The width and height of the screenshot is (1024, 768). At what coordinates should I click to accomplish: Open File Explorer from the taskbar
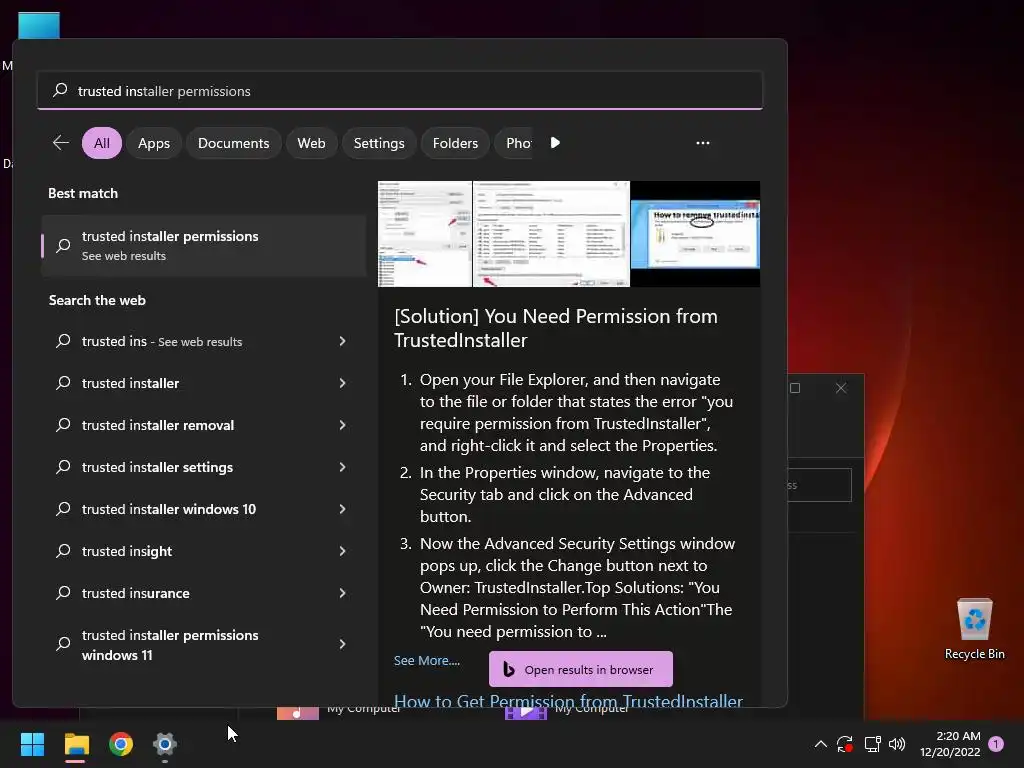tap(76, 744)
